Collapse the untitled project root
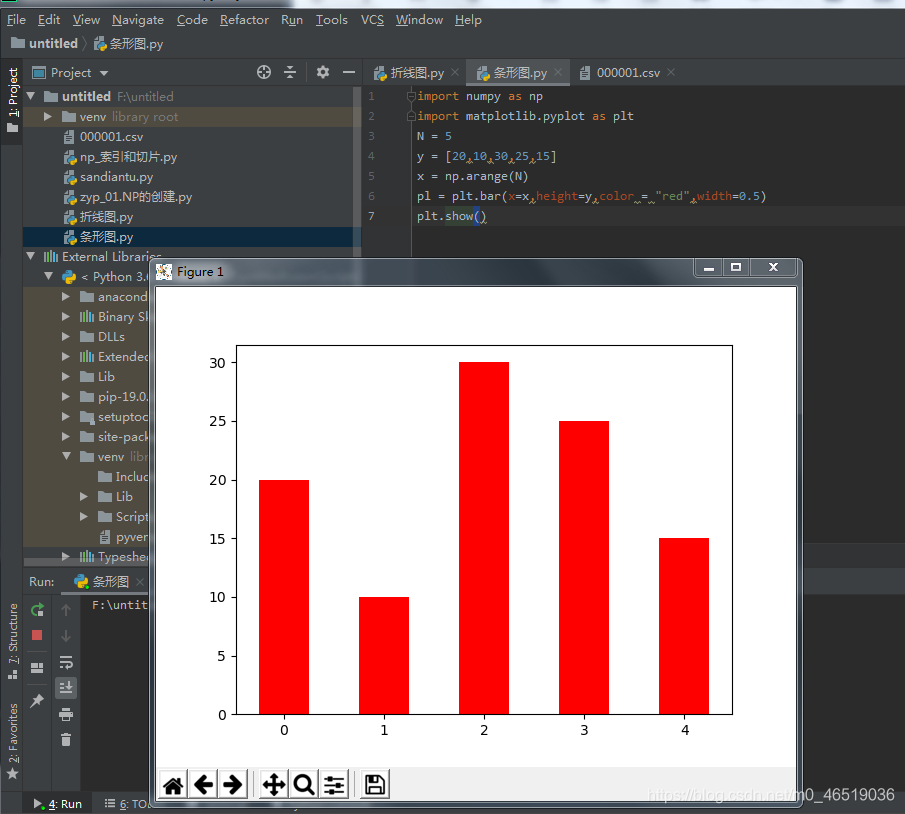The height and width of the screenshot is (814, 905). pos(31,96)
